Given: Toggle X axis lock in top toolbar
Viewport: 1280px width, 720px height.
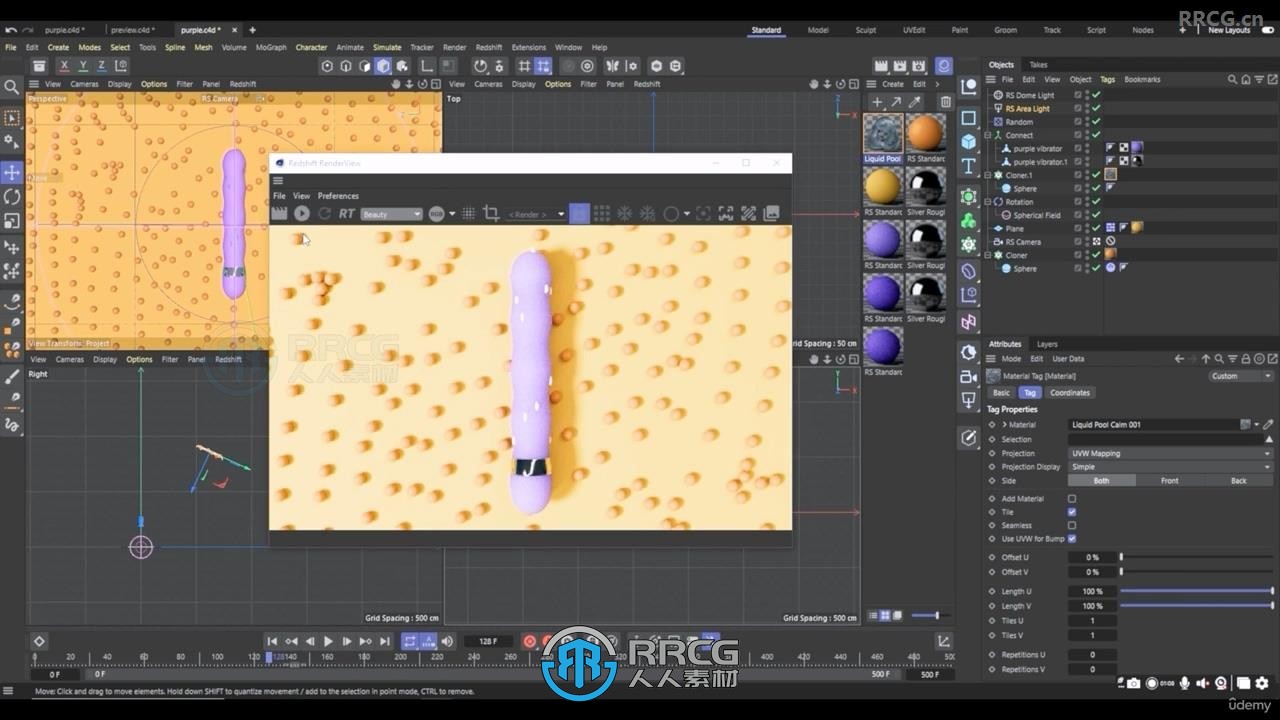Looking at the screenshot, I should coord(64,66).
